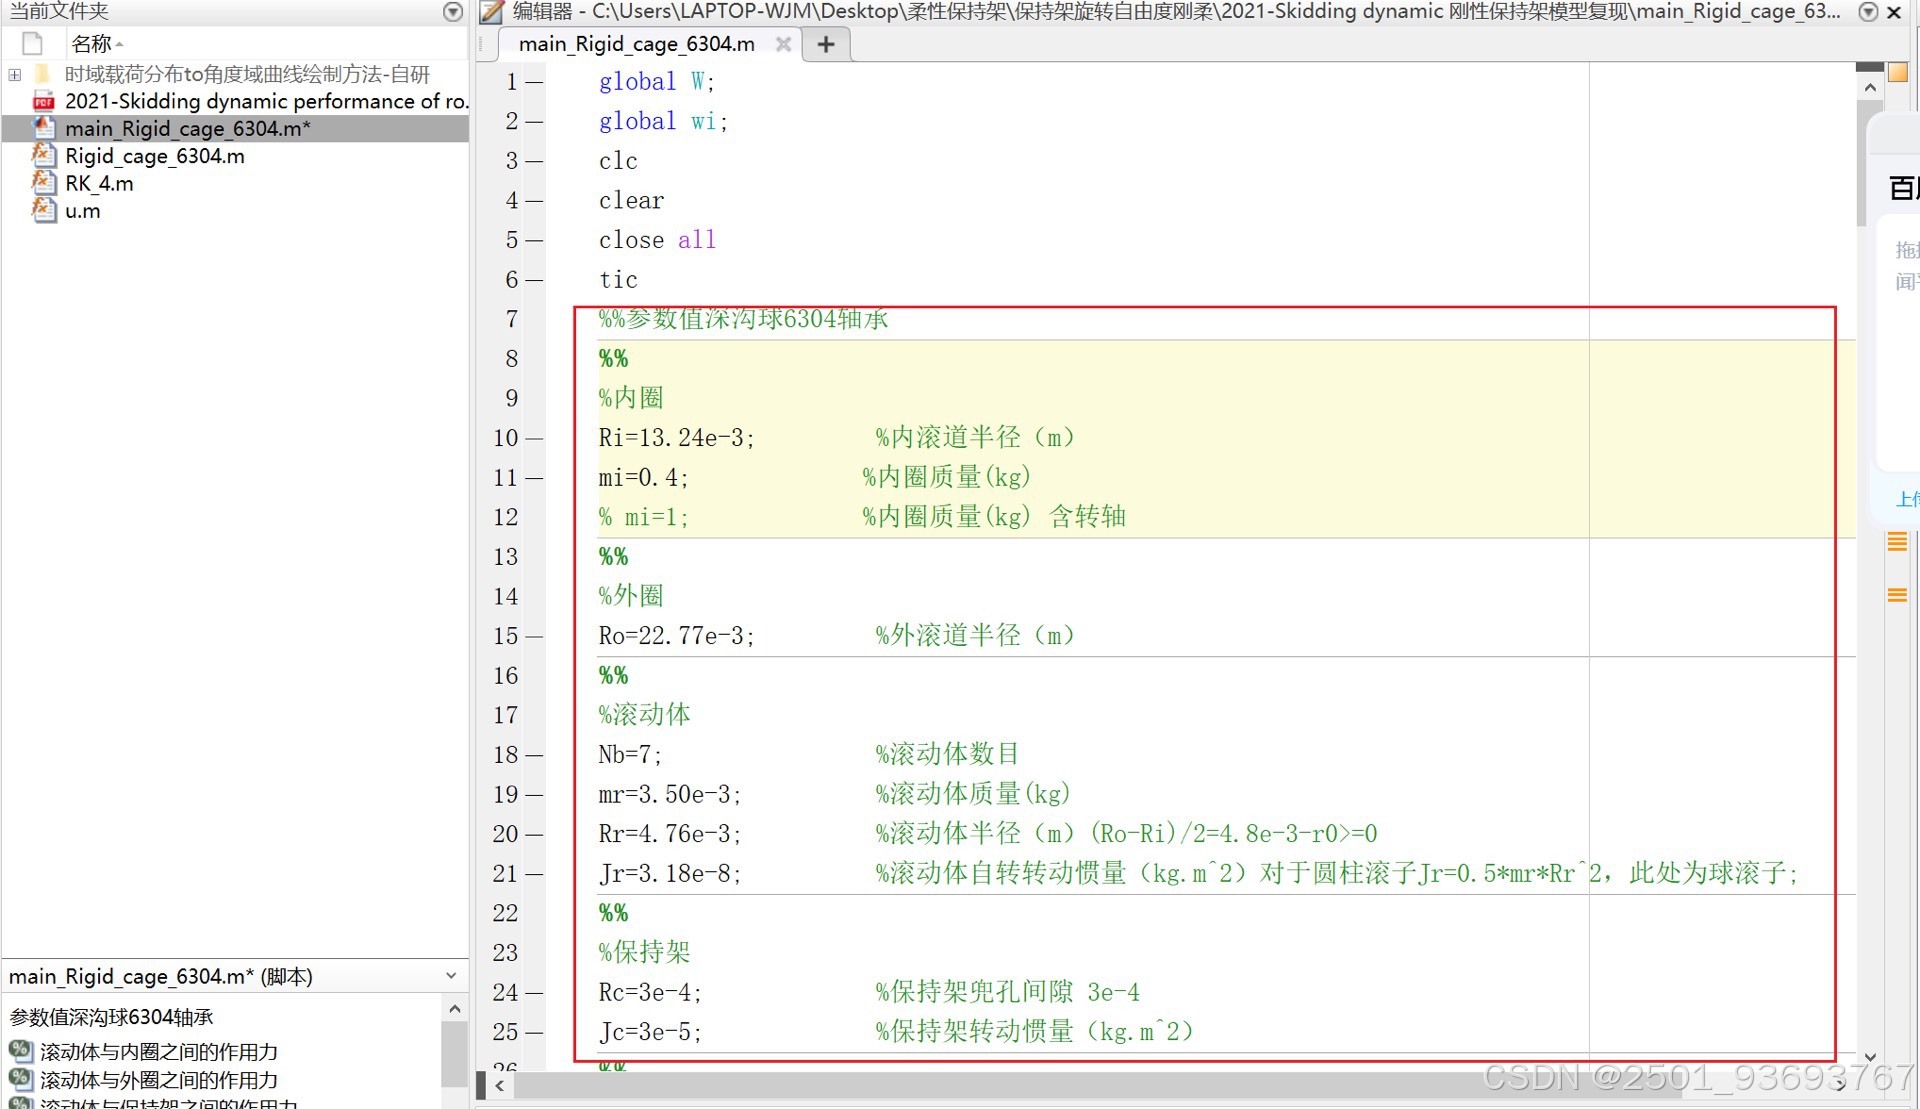
Task: Open the details panel main_Rigid_cage_6304.m (脚本) dropdown
Action: point(451,976)
